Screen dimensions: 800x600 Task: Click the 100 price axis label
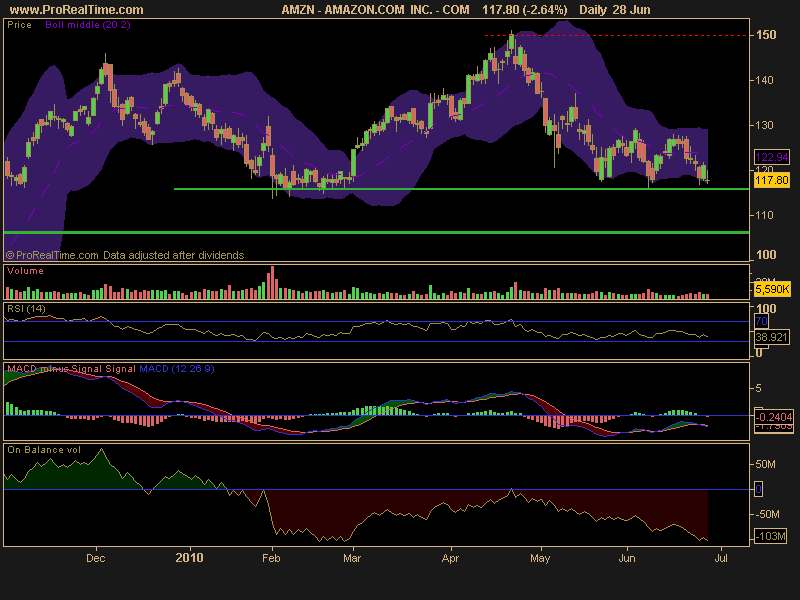click(x=766, y=255)
